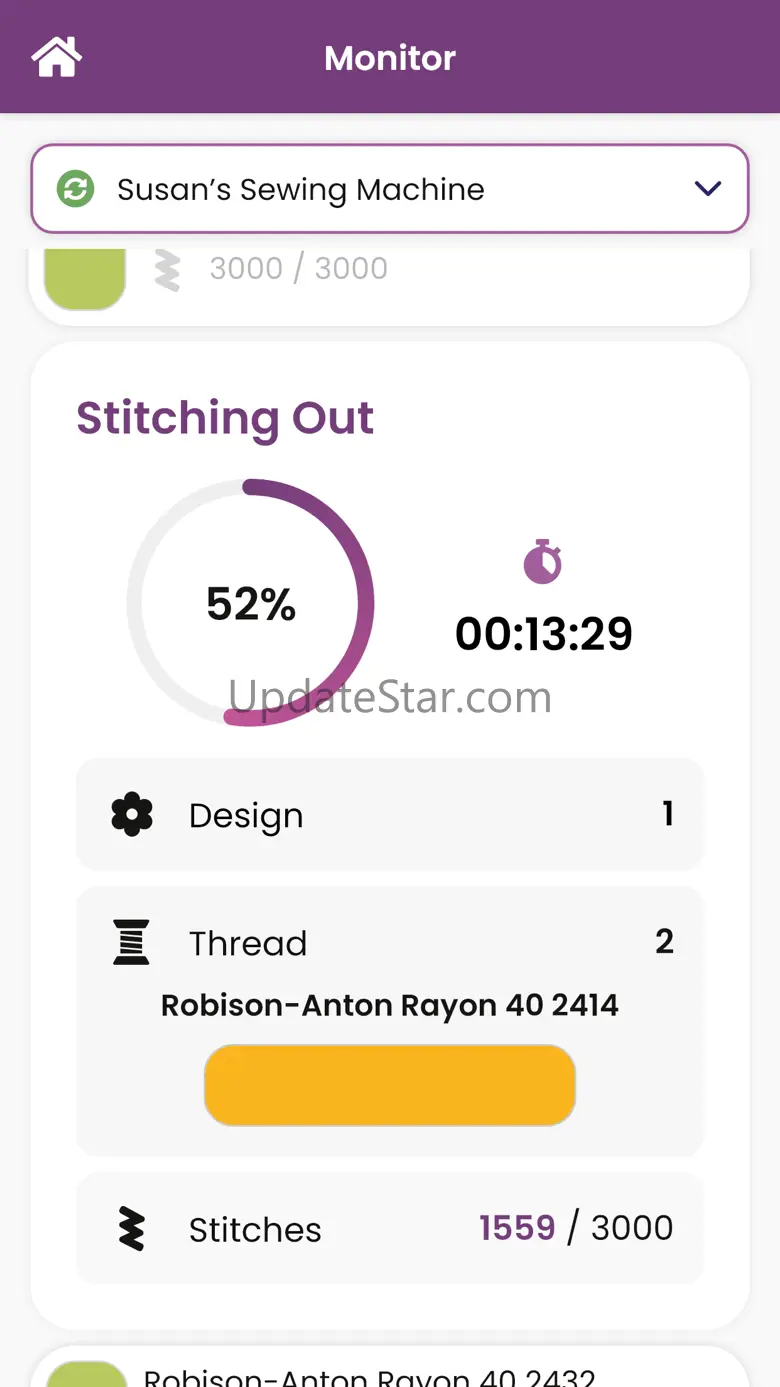The image size is (780, 1387).
Task: Tap the gray zigzag icon beside 3000 / 3000
Action: coord(167,269)
